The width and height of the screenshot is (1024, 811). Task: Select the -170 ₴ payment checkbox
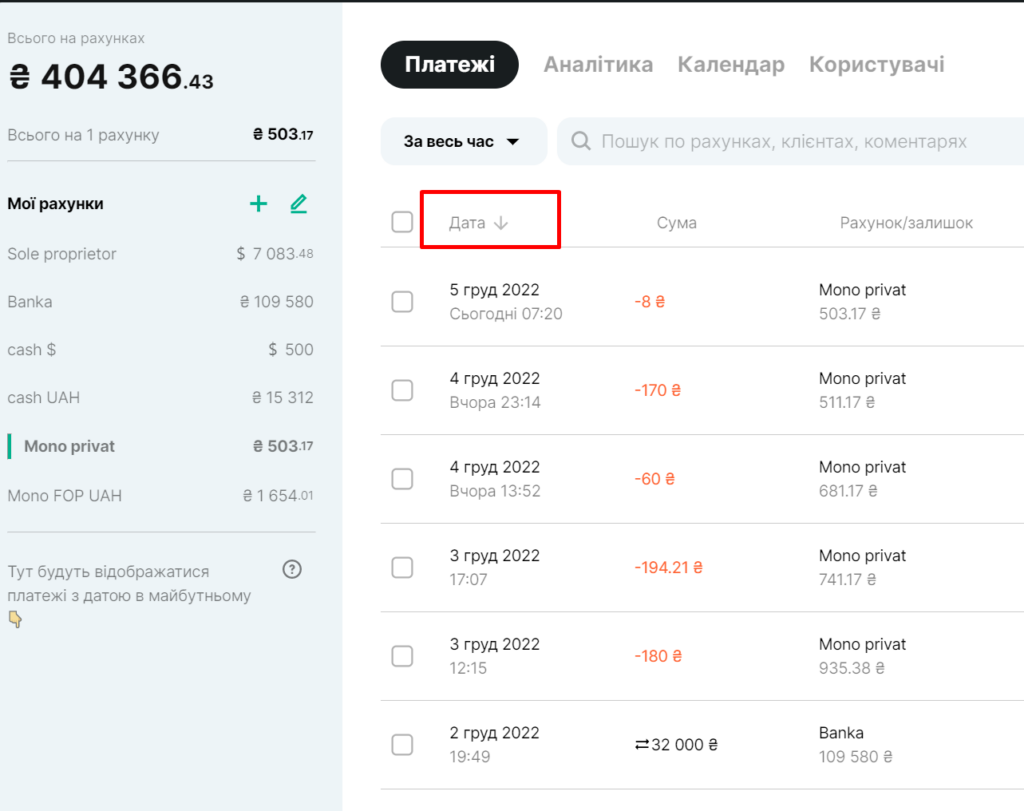tap(402, 390)
